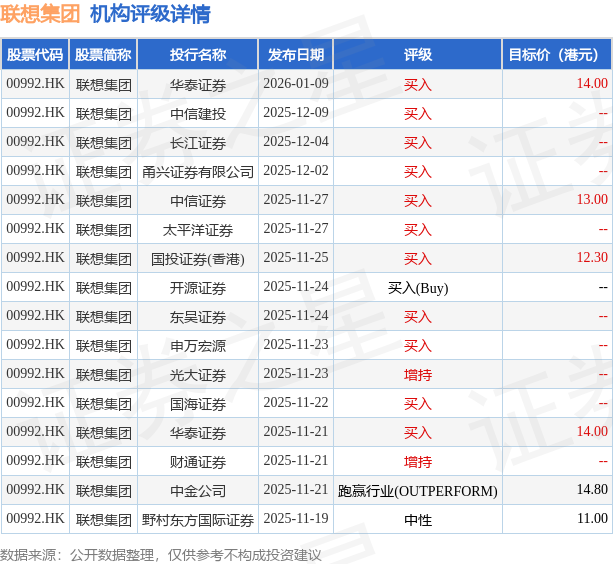Select the 光大证券 cell
Image resolution: width=613 pixels, height=564 pixels.
point(198,374)
